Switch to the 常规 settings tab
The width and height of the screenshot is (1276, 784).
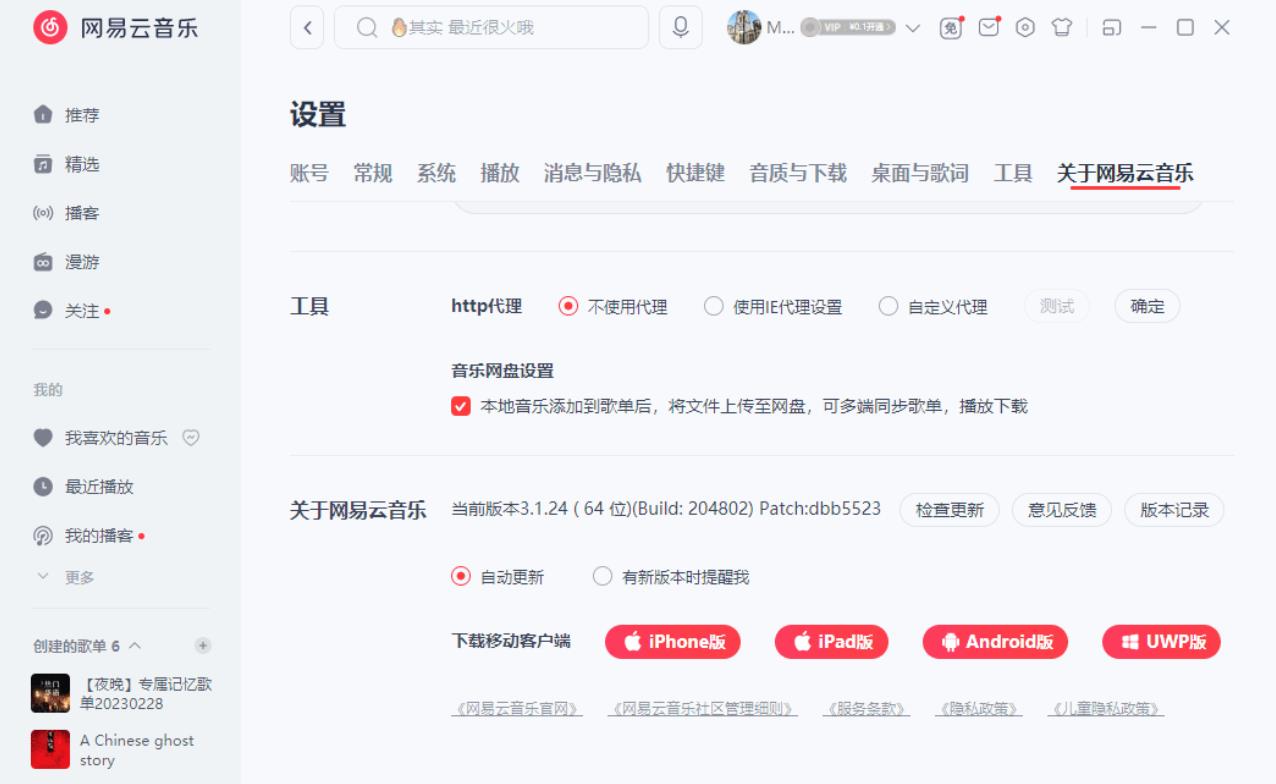(373, 173)
